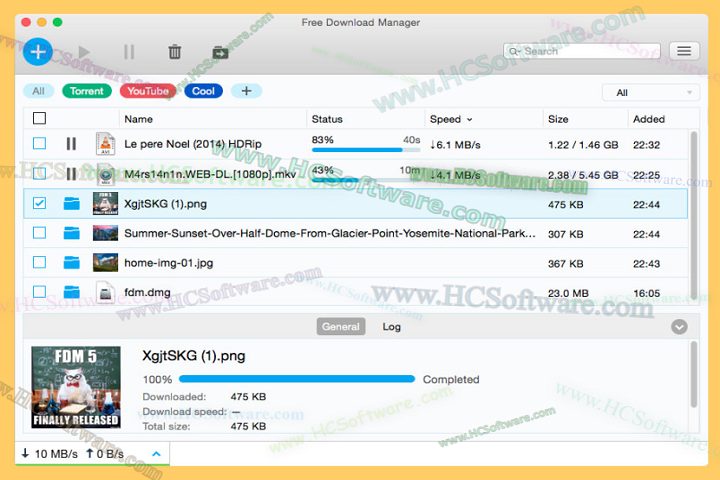
Task: Select the fdm.dmg file name
Action: click(x=147, y=292)
